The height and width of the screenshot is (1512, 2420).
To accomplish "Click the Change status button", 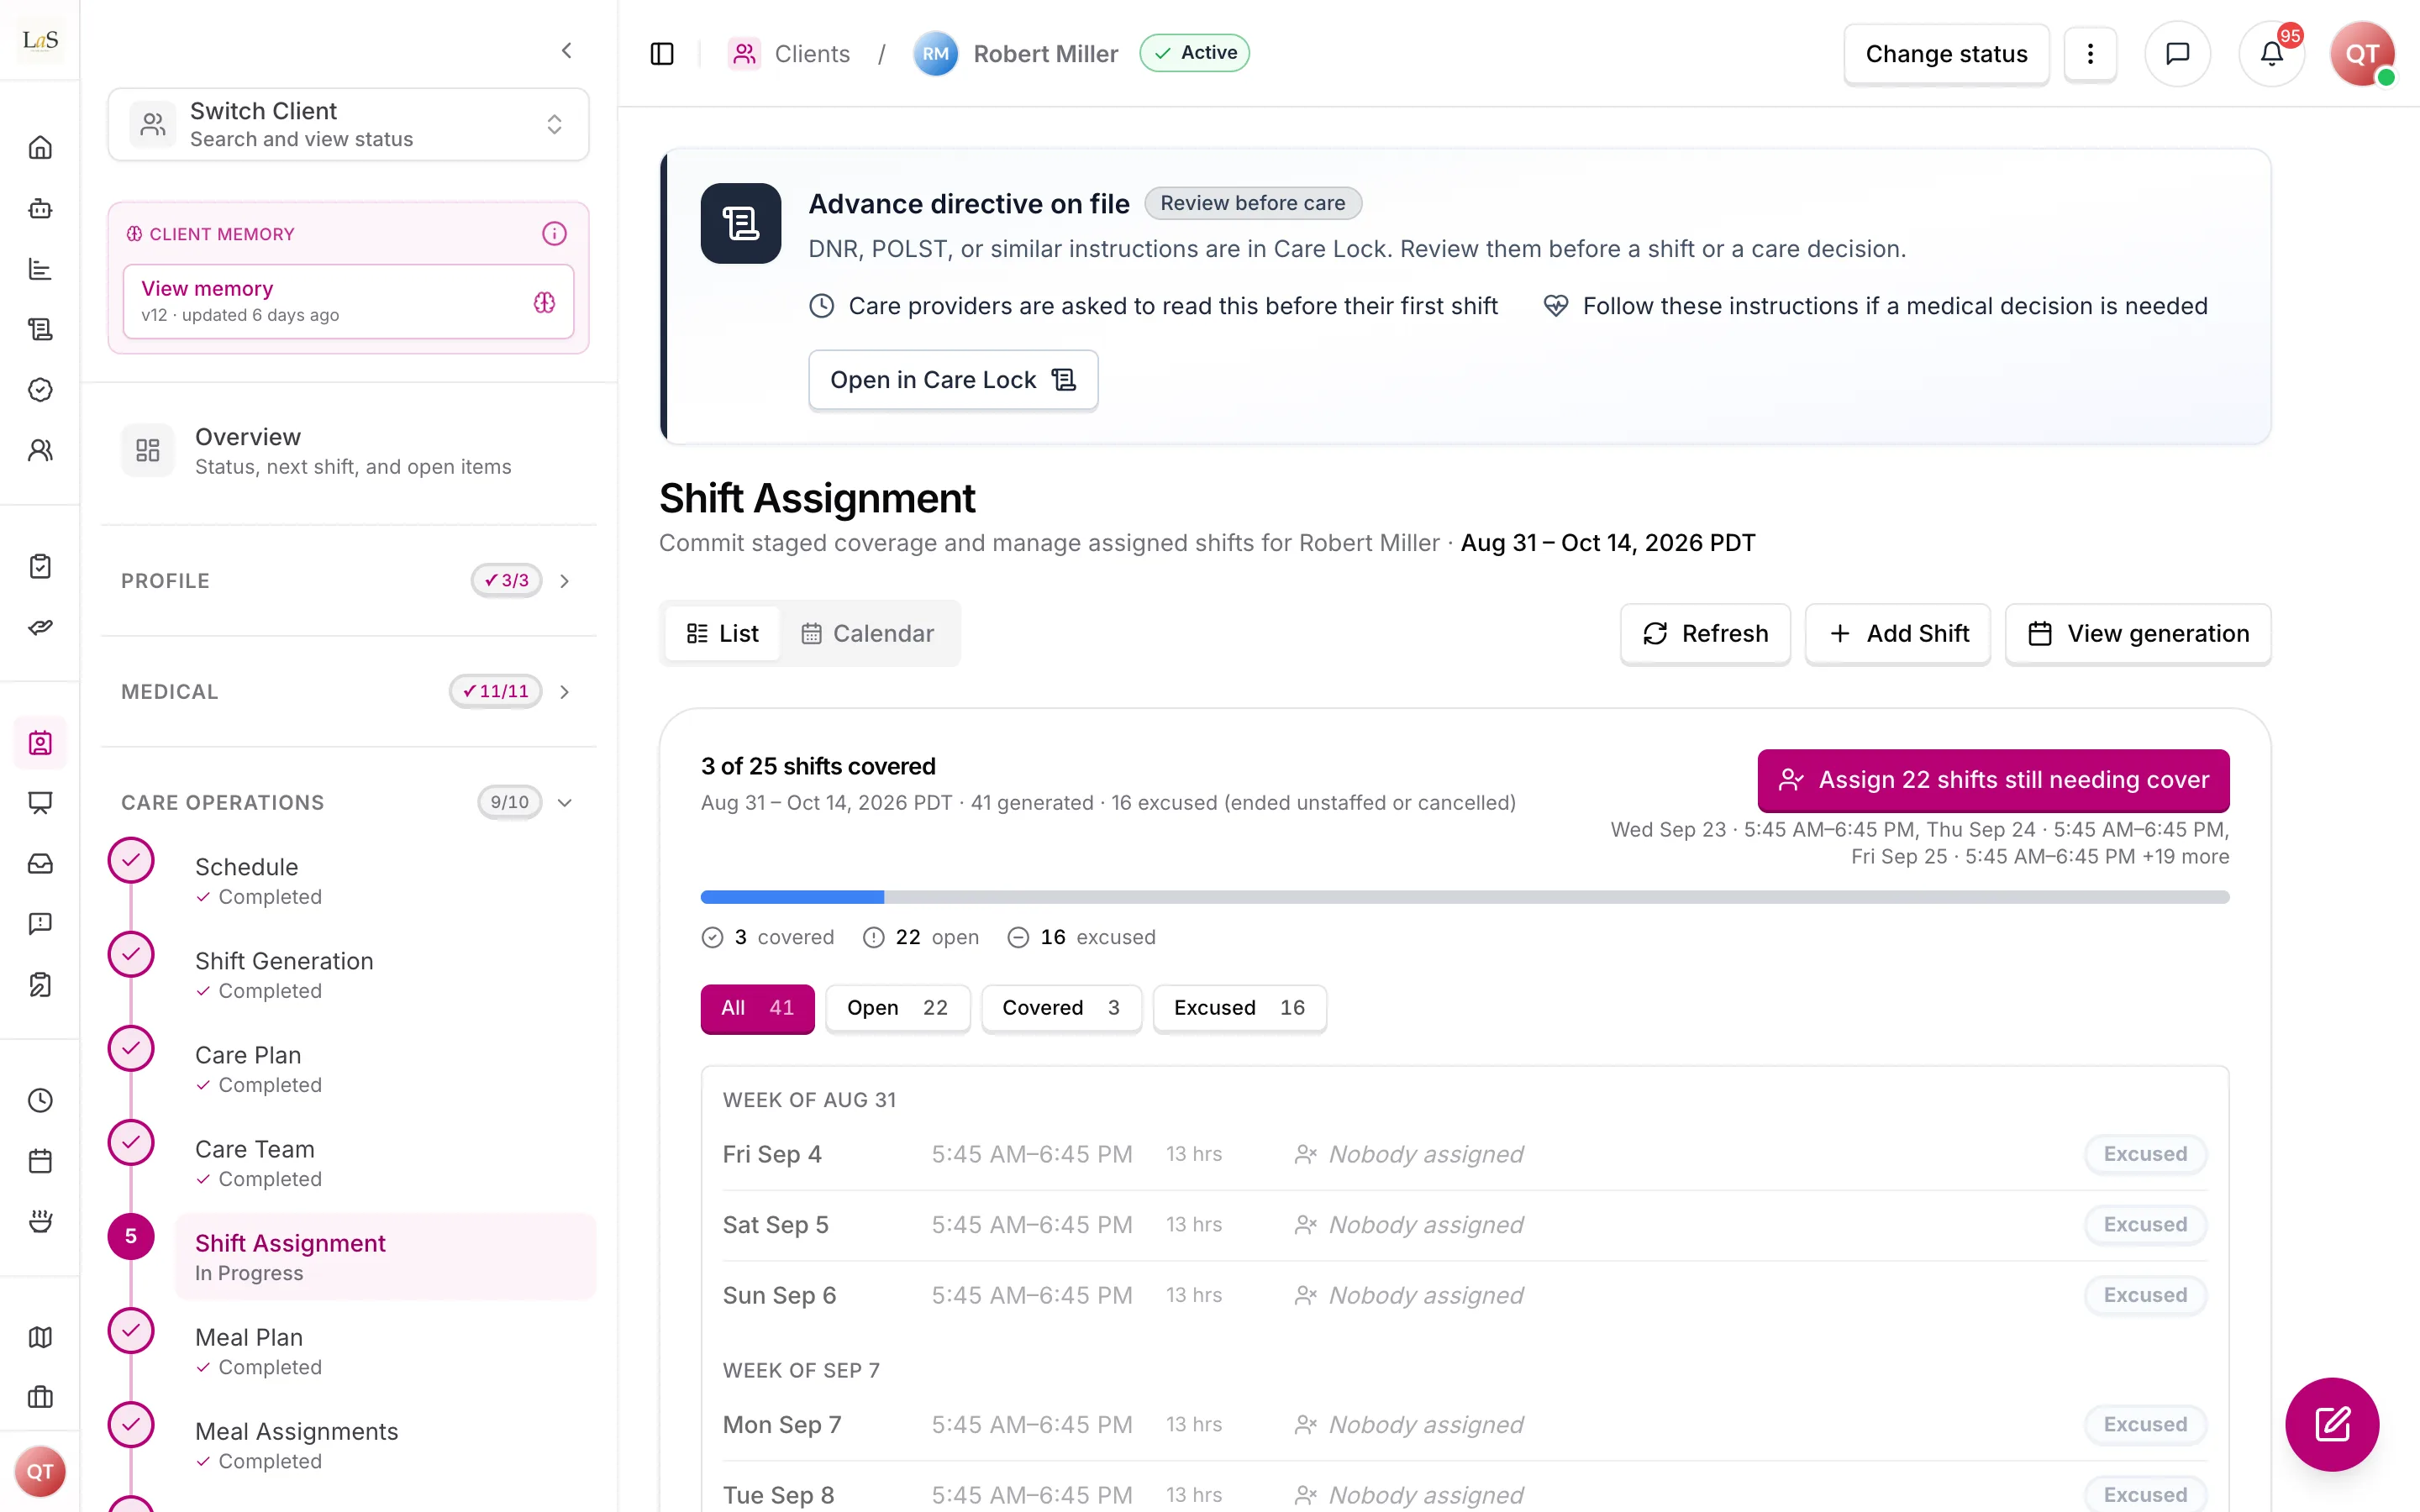I will tap(1946, 54).
